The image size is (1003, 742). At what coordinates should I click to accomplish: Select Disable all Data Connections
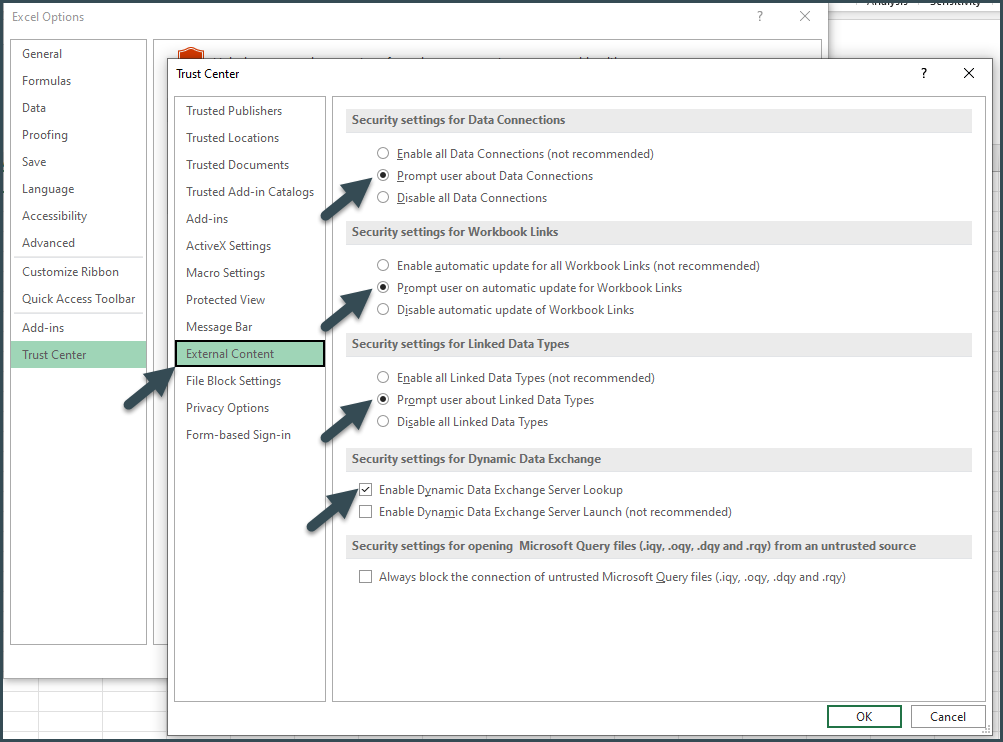coord(382,197)
